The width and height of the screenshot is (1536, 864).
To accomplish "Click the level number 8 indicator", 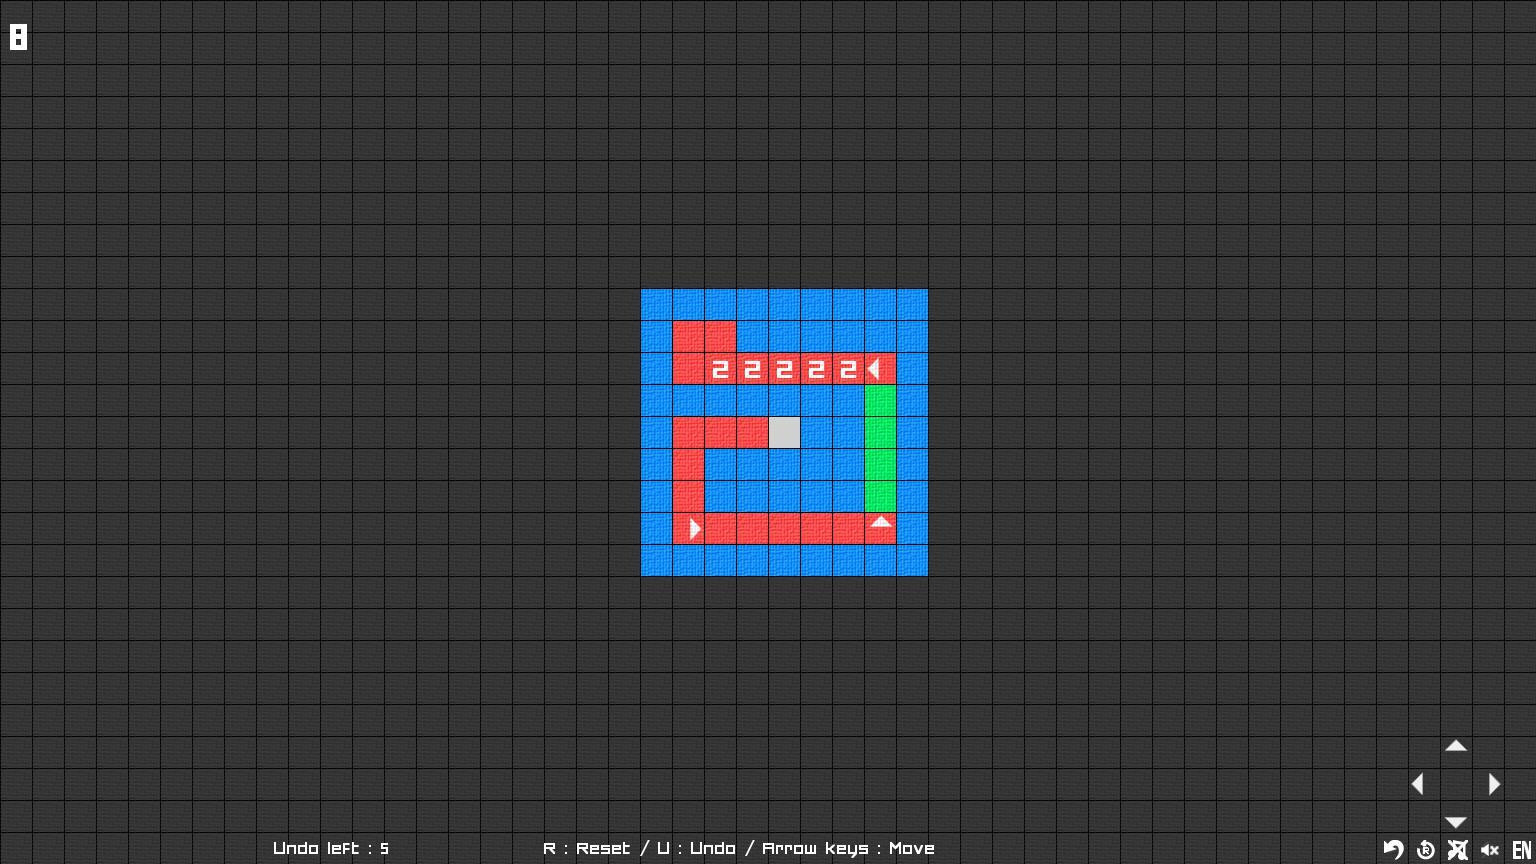I will (x=18, y=37).
